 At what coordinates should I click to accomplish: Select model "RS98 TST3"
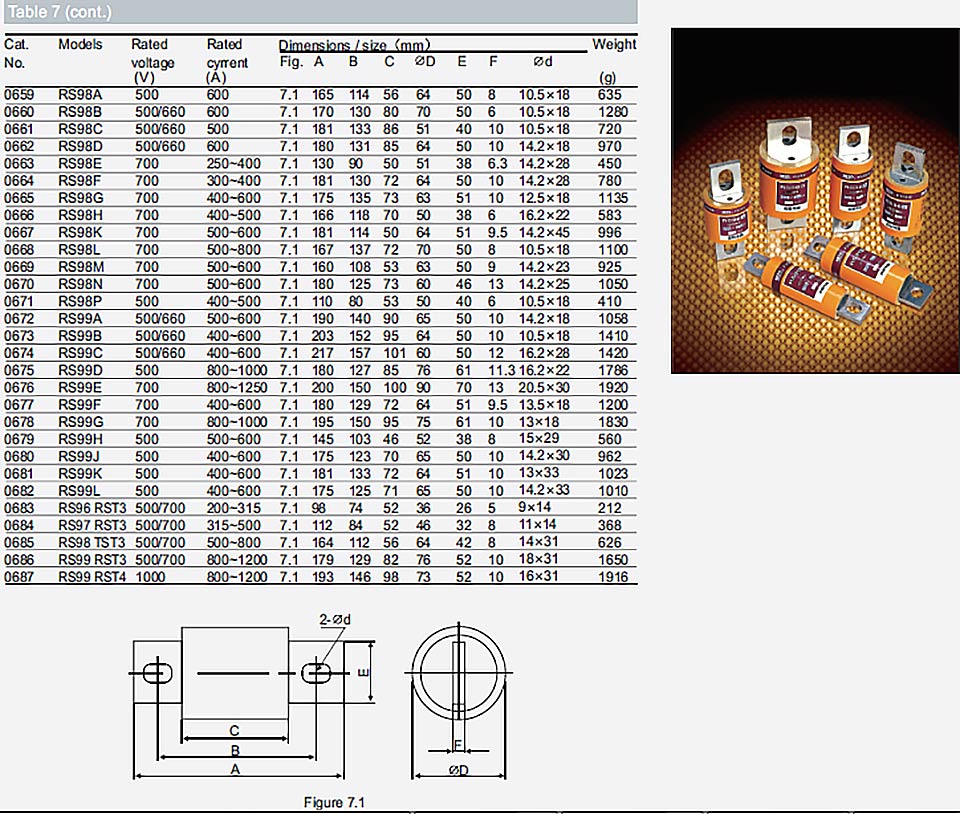click(x=92, y=542)
